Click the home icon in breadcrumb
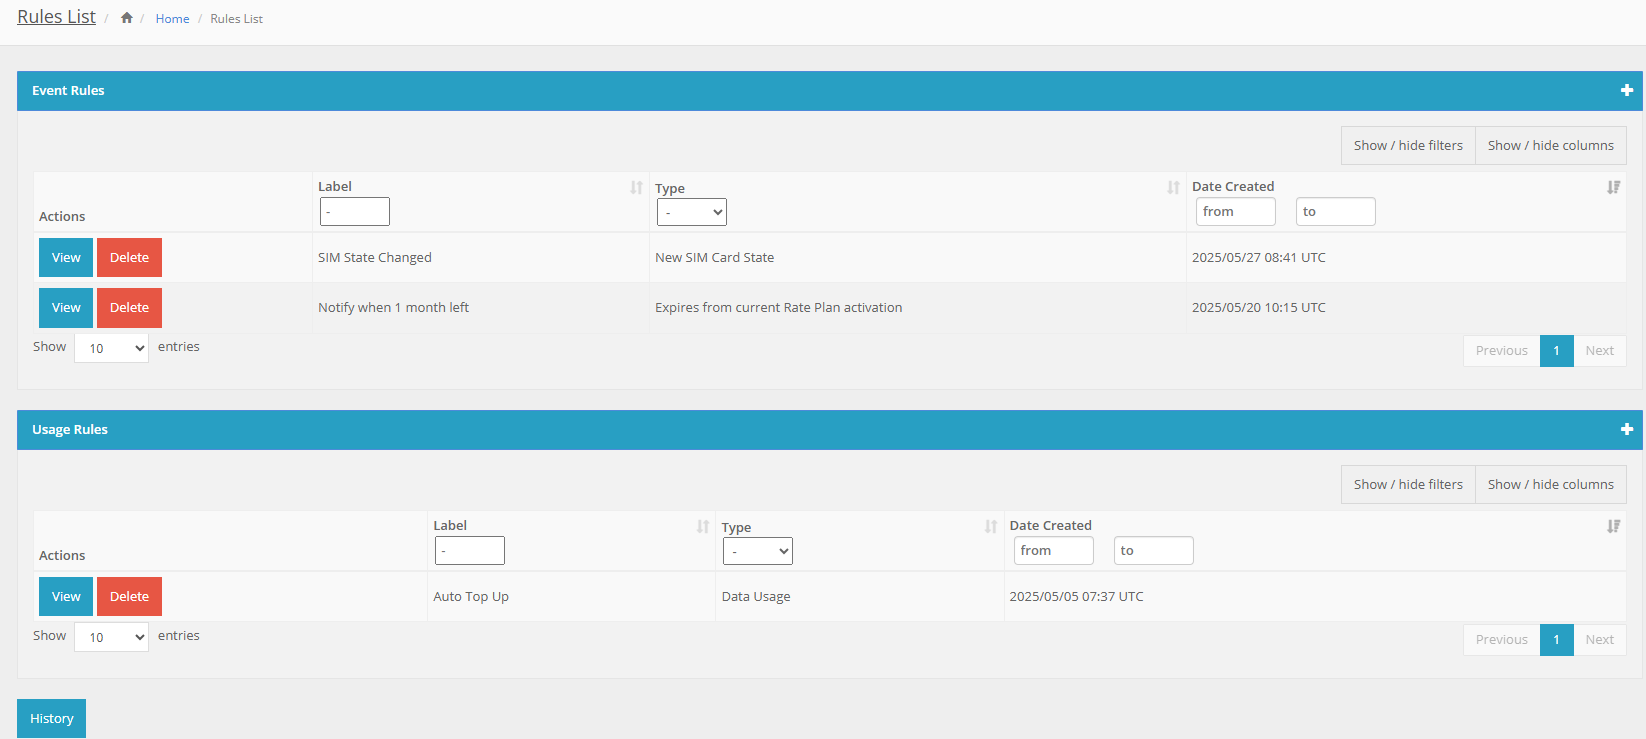 pos(127,18)
